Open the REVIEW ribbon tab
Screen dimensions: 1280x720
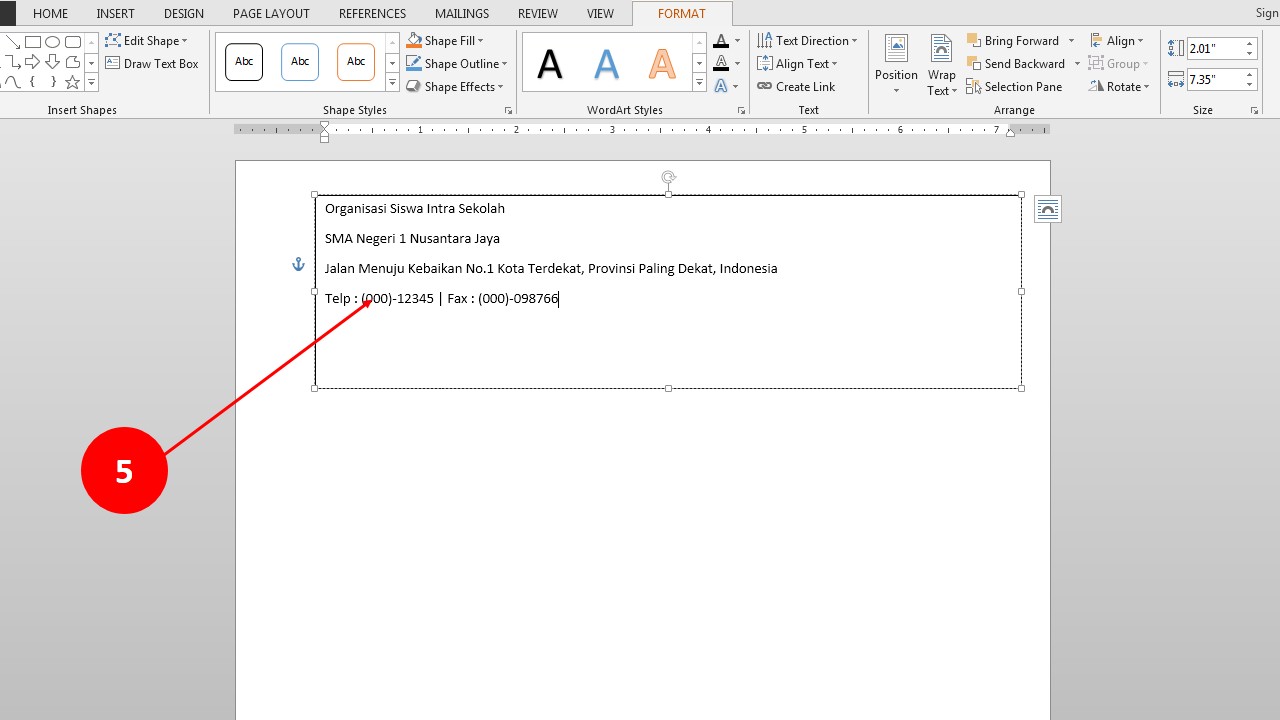click(537, 13)
